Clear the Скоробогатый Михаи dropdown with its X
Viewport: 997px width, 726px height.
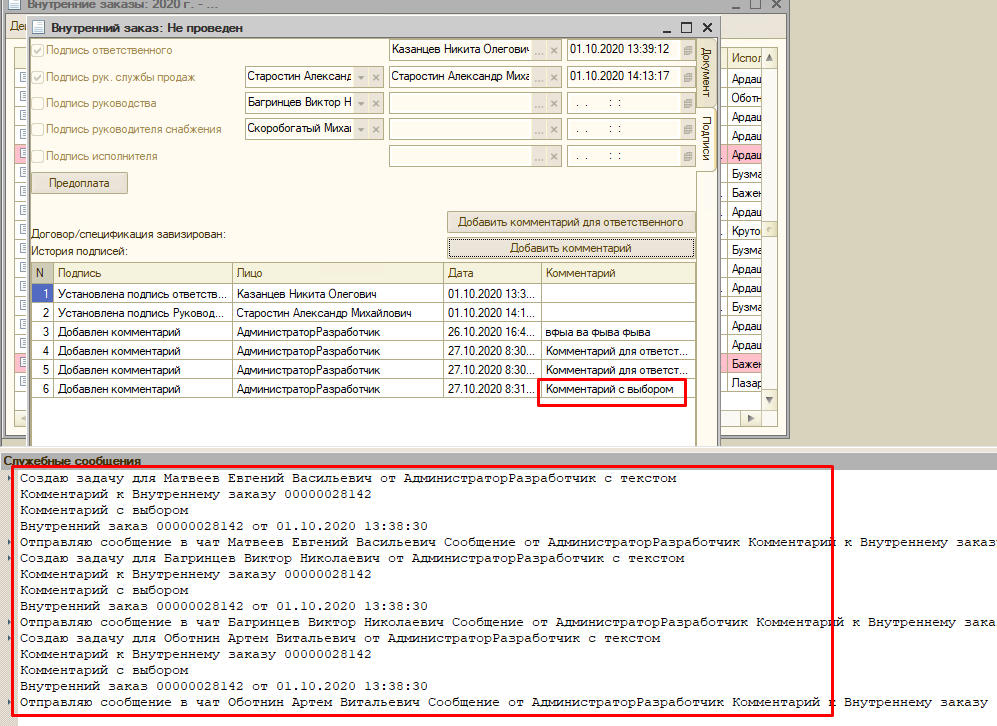pyautogui.click(x=376, y=129)
